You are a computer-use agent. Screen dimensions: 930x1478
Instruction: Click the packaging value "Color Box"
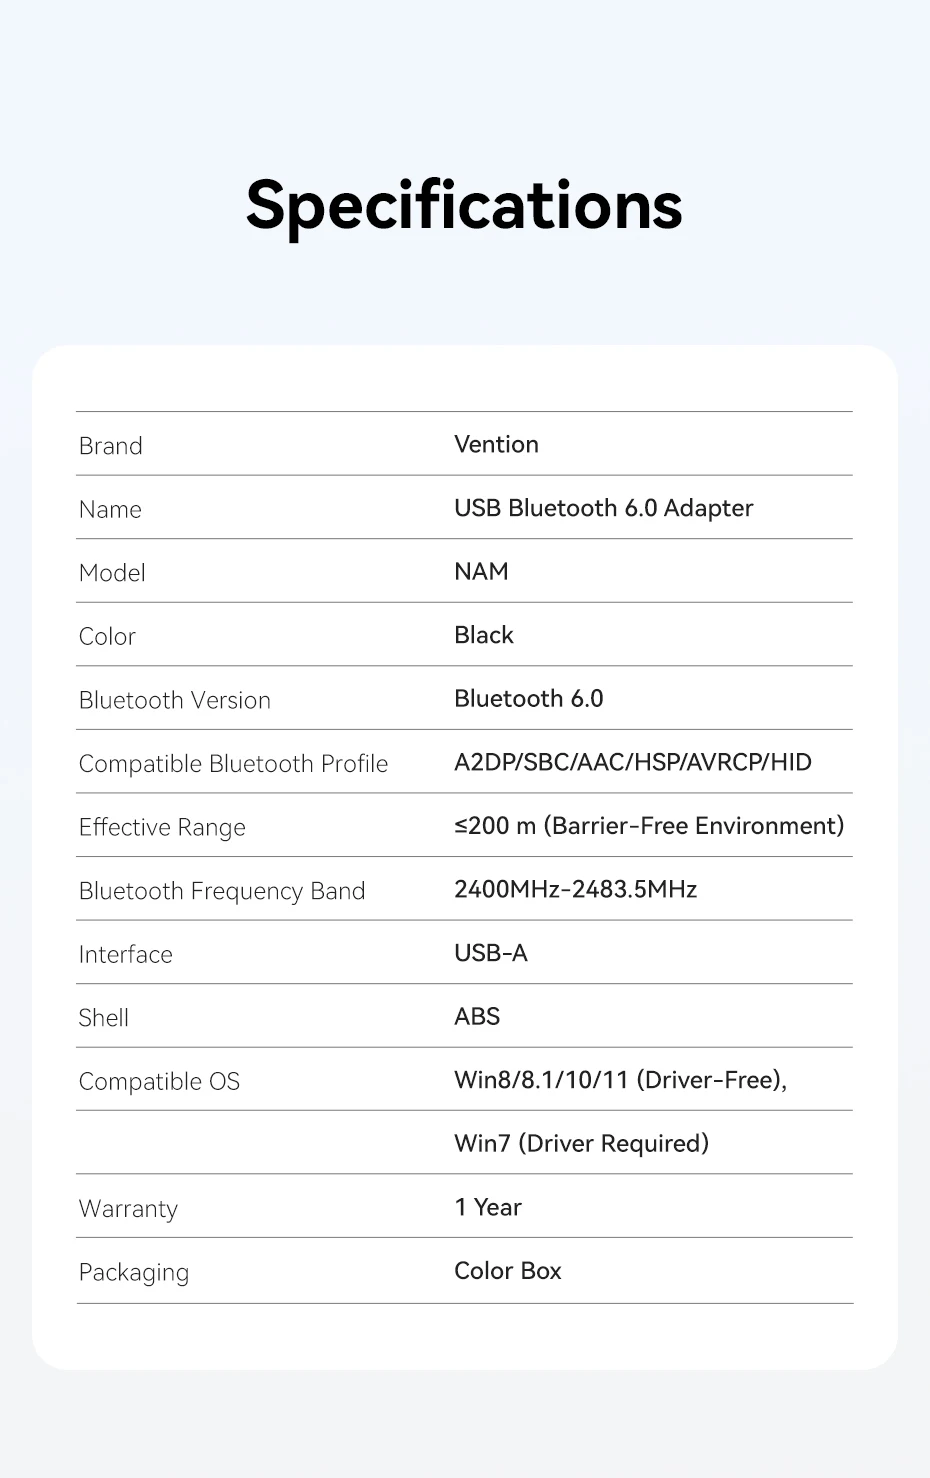pos(508,1270)
